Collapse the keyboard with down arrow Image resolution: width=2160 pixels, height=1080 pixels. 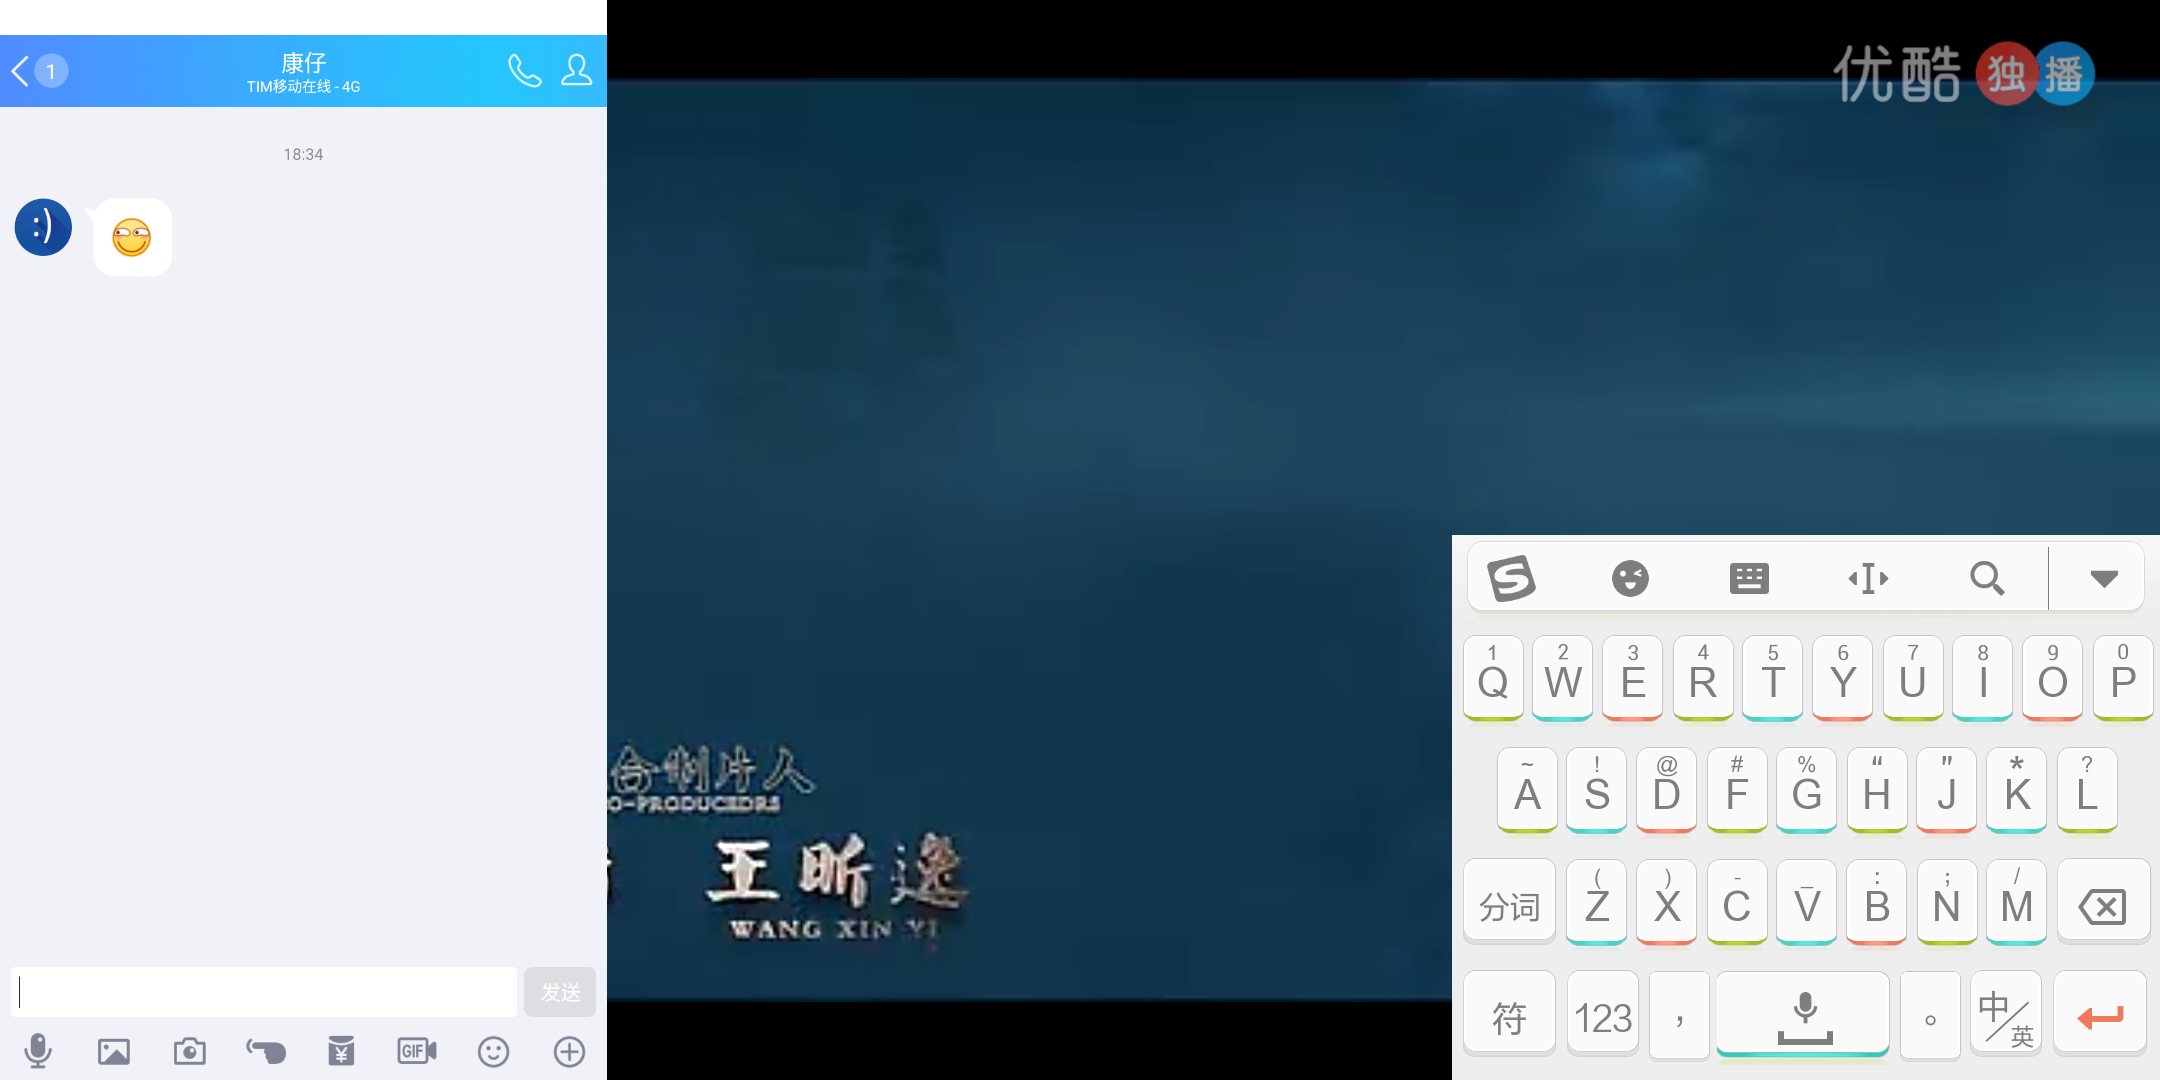point(2104,578)
